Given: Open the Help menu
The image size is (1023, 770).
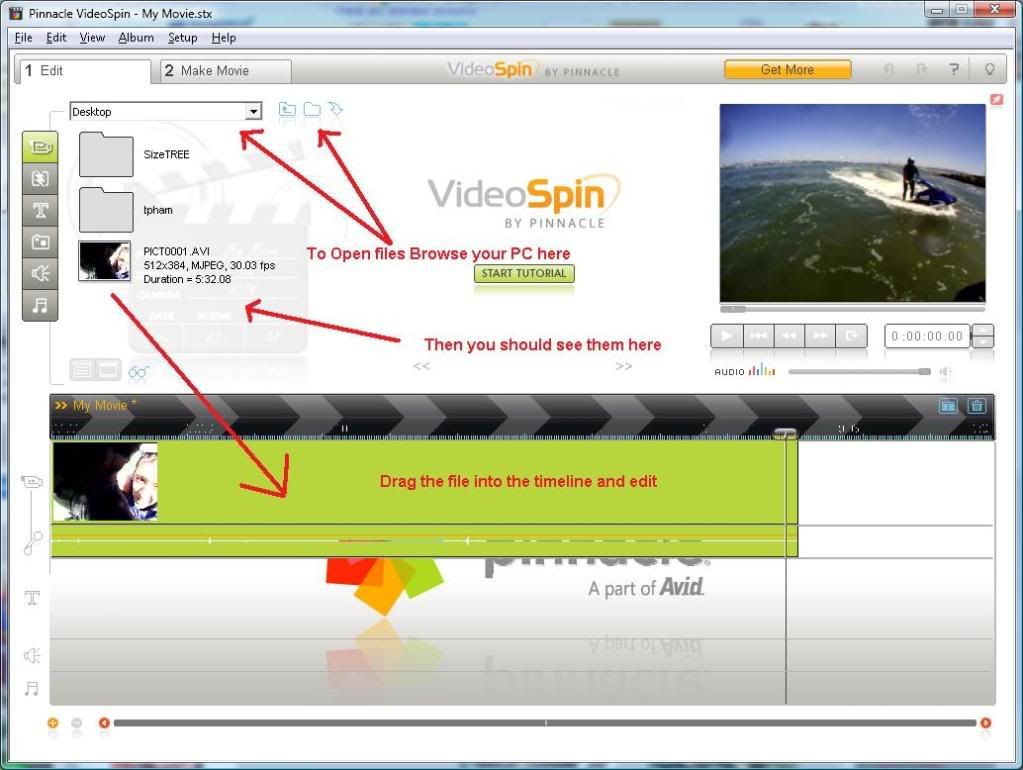Looking at the screenshot, I should 223,38.
